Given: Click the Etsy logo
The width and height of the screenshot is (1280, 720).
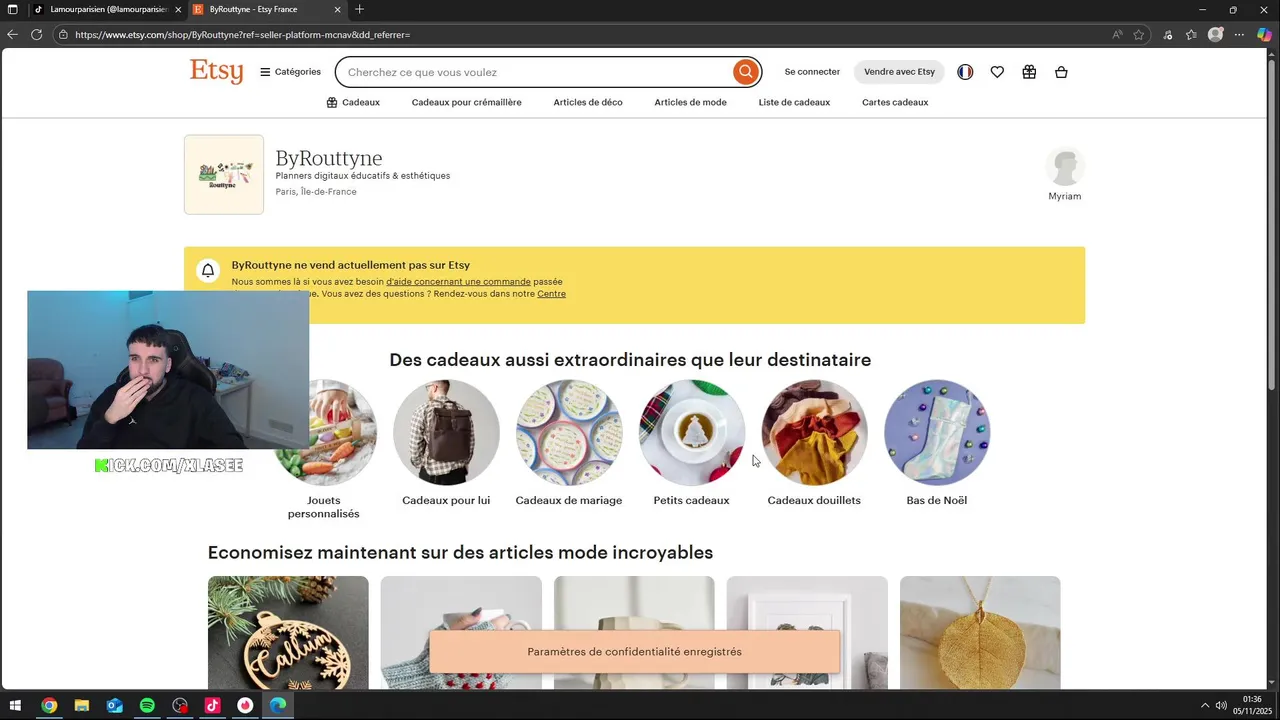Looking at the screenshot, I should [x=217, y=72].
